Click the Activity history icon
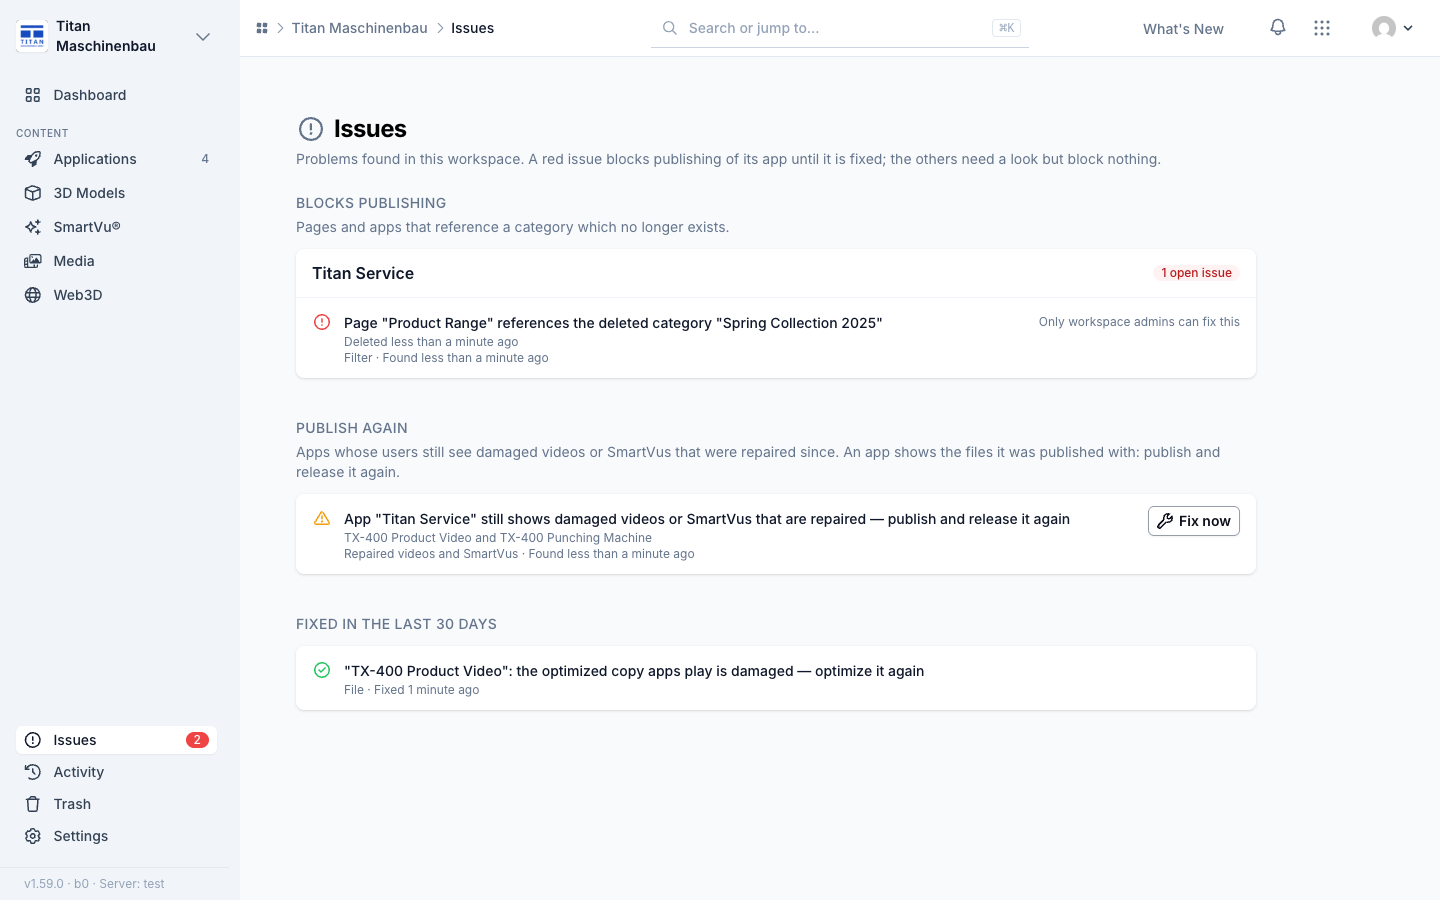 [x=33, y=772]
